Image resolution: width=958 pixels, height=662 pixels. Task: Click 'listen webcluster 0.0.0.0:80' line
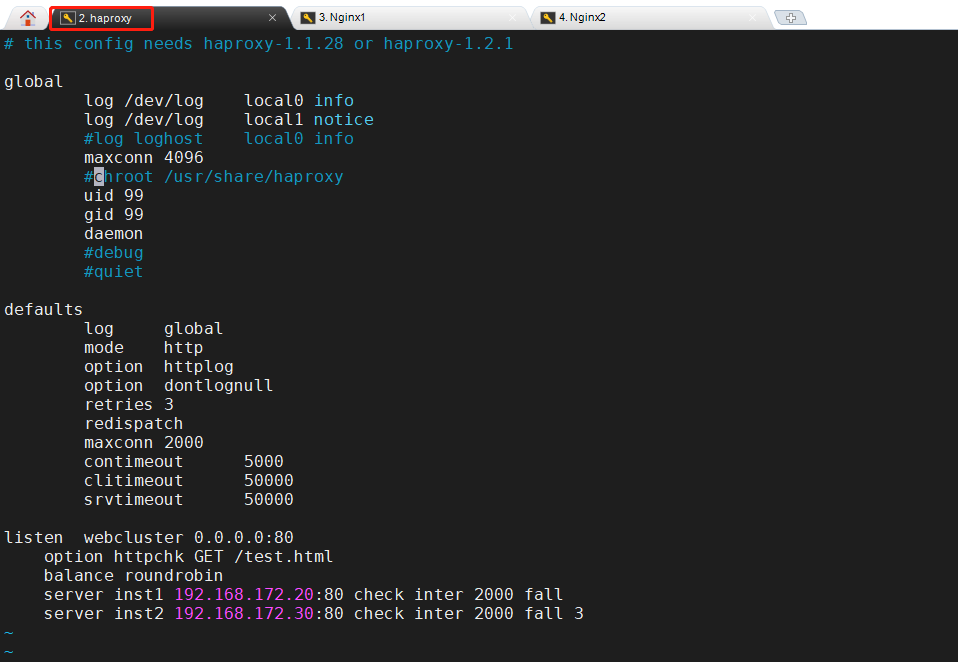click(148, 537)
